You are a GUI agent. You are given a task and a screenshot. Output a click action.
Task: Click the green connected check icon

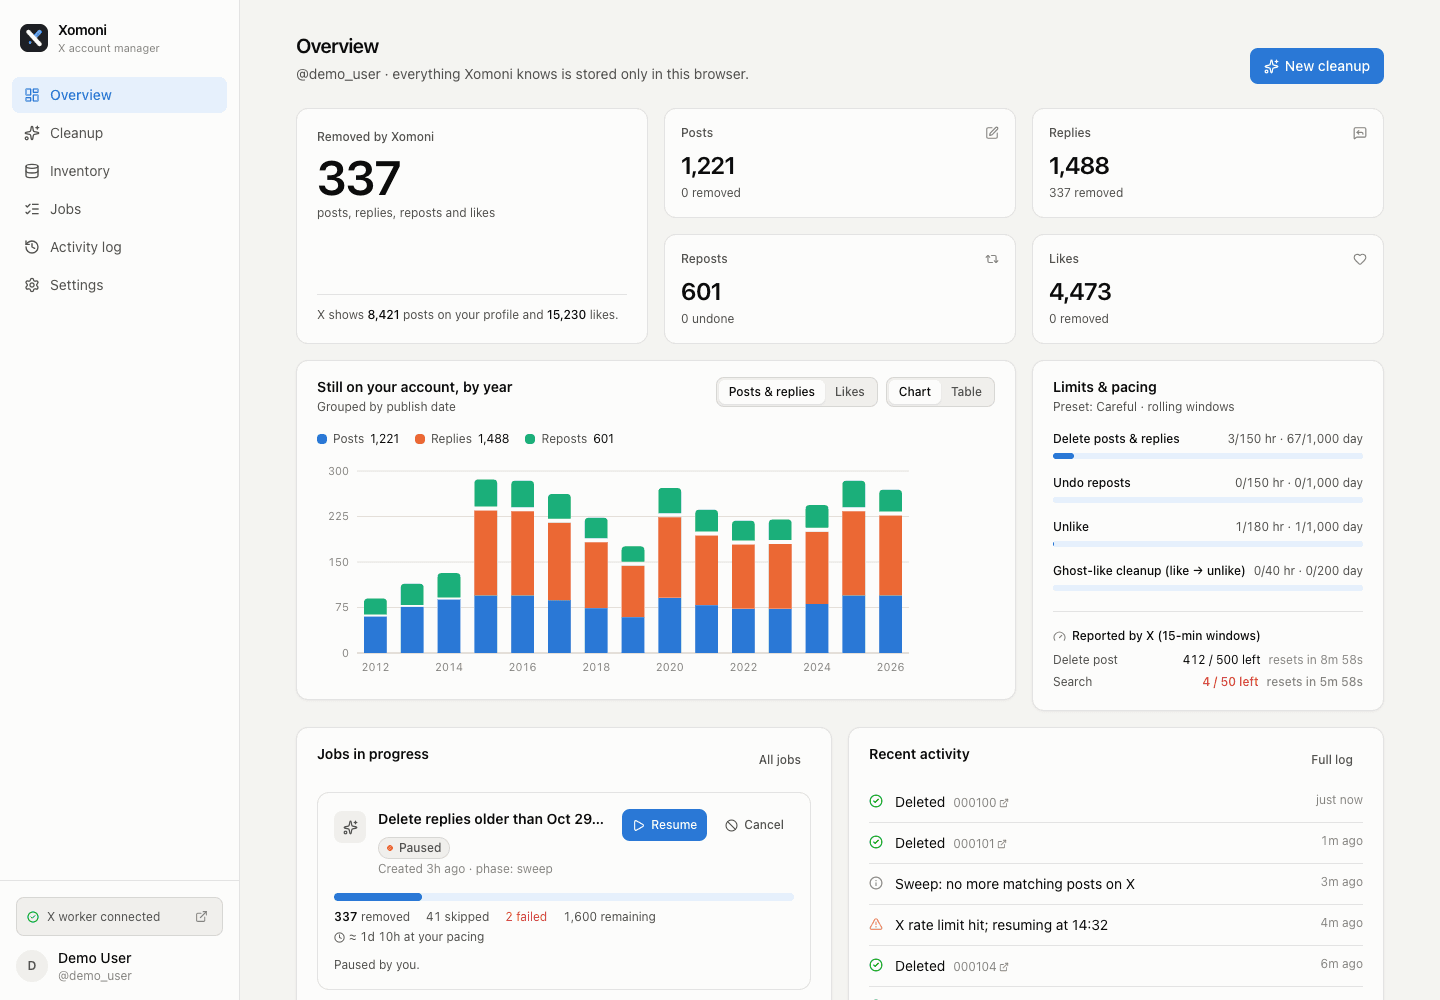(33, 917)
